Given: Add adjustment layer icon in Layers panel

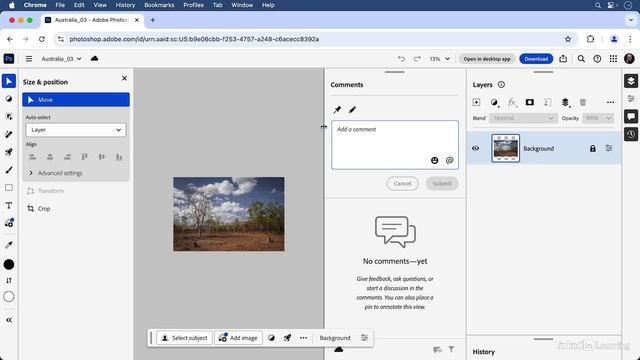Looking at the screenshot, I should pos(494,102).
